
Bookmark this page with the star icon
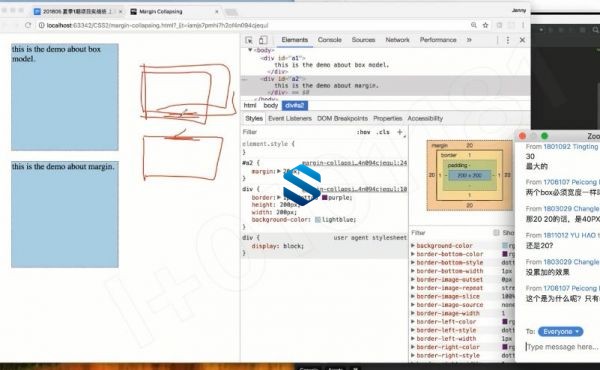[x=485, y=25]
